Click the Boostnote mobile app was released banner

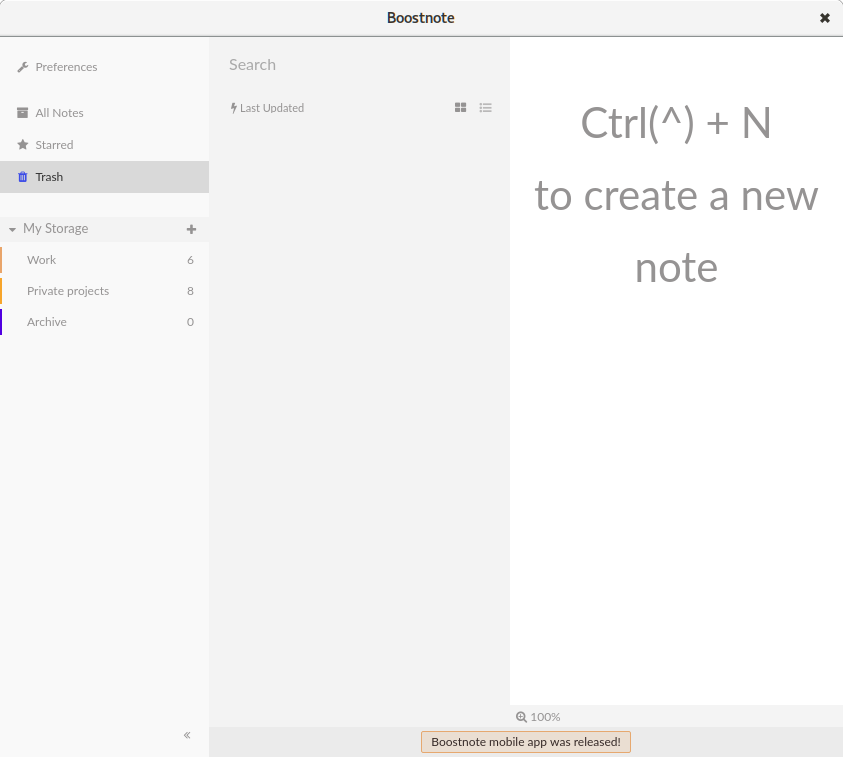(x=526, y=742)
